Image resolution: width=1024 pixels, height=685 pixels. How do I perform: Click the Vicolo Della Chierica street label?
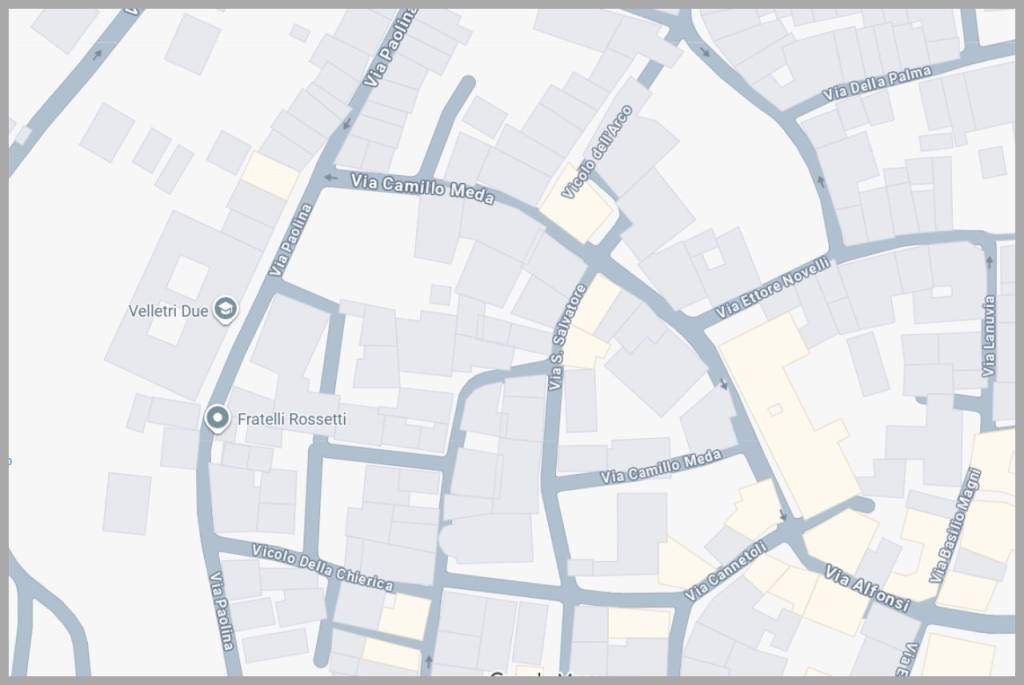tap(322, 566)
